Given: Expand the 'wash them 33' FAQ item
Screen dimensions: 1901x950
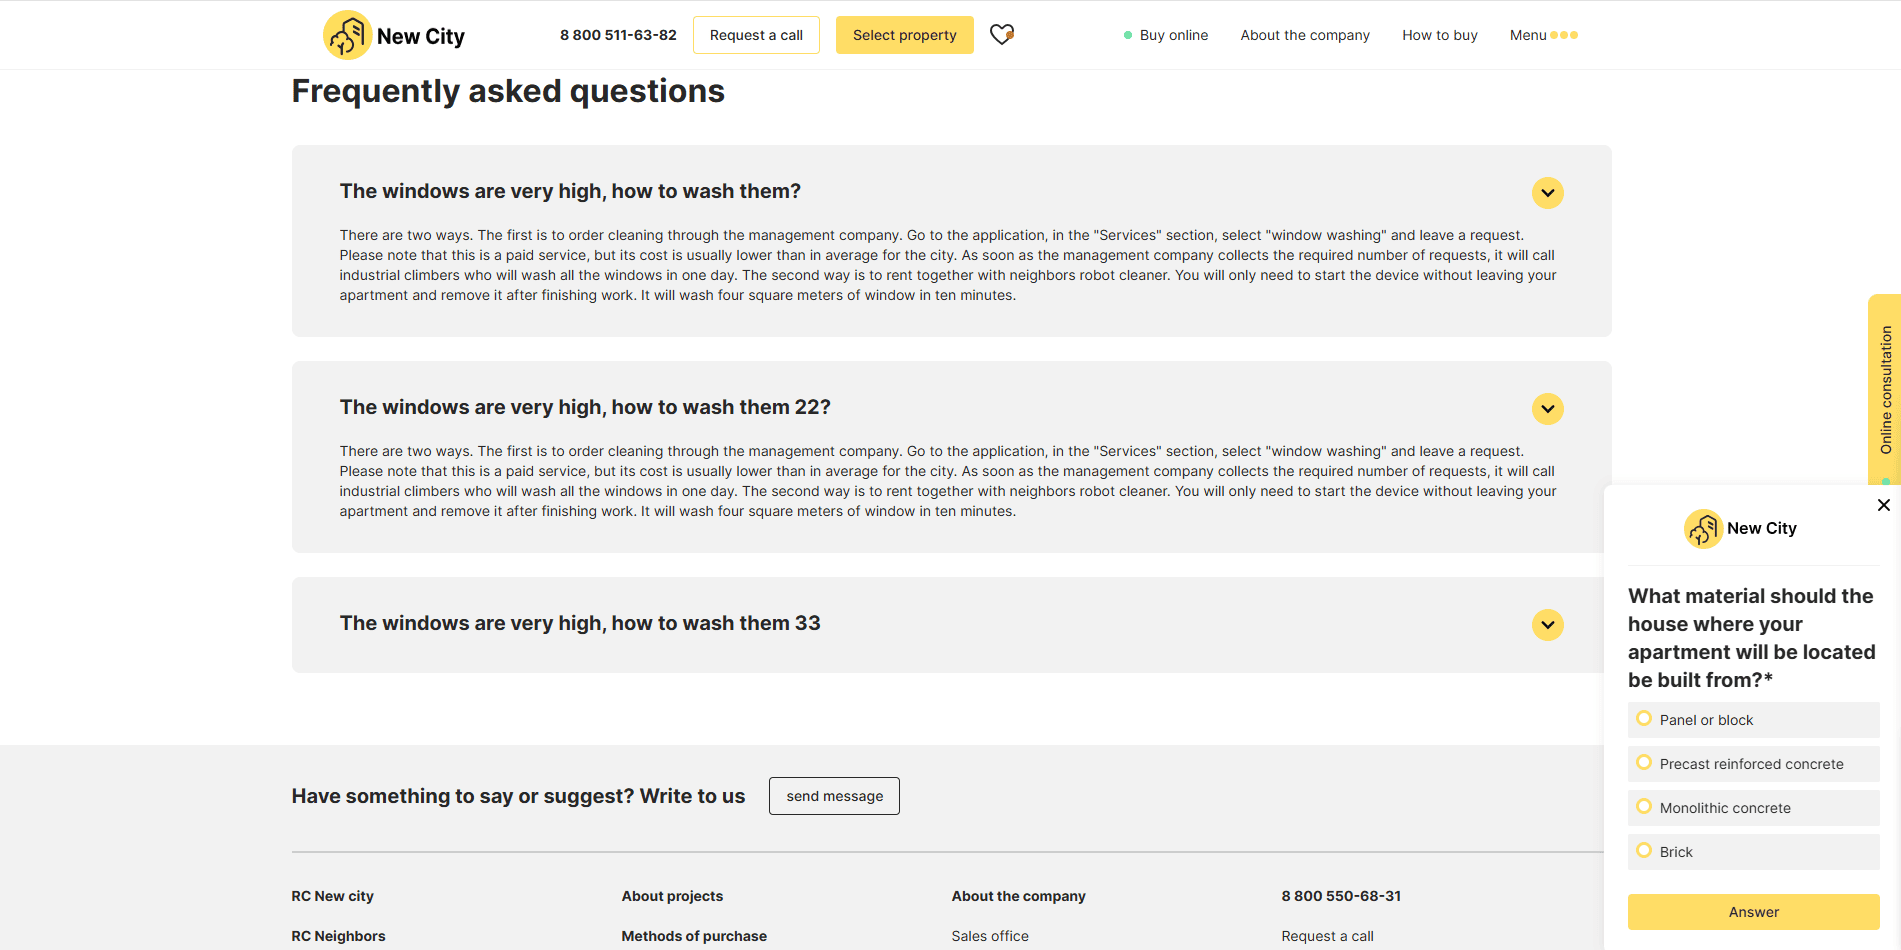Looking at the screenshot, I should point(1547,625).
